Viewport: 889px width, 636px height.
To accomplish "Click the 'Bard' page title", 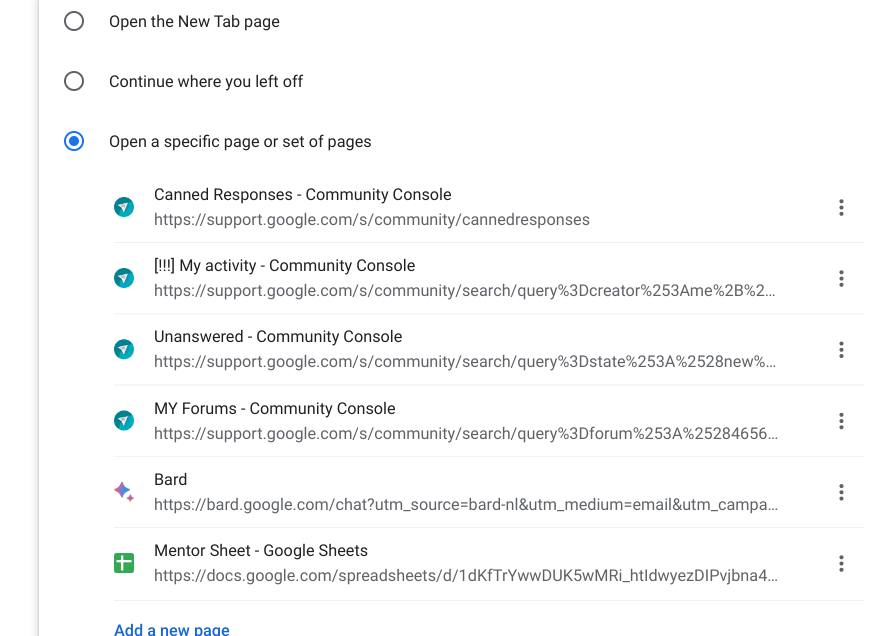I will (171, 480).
